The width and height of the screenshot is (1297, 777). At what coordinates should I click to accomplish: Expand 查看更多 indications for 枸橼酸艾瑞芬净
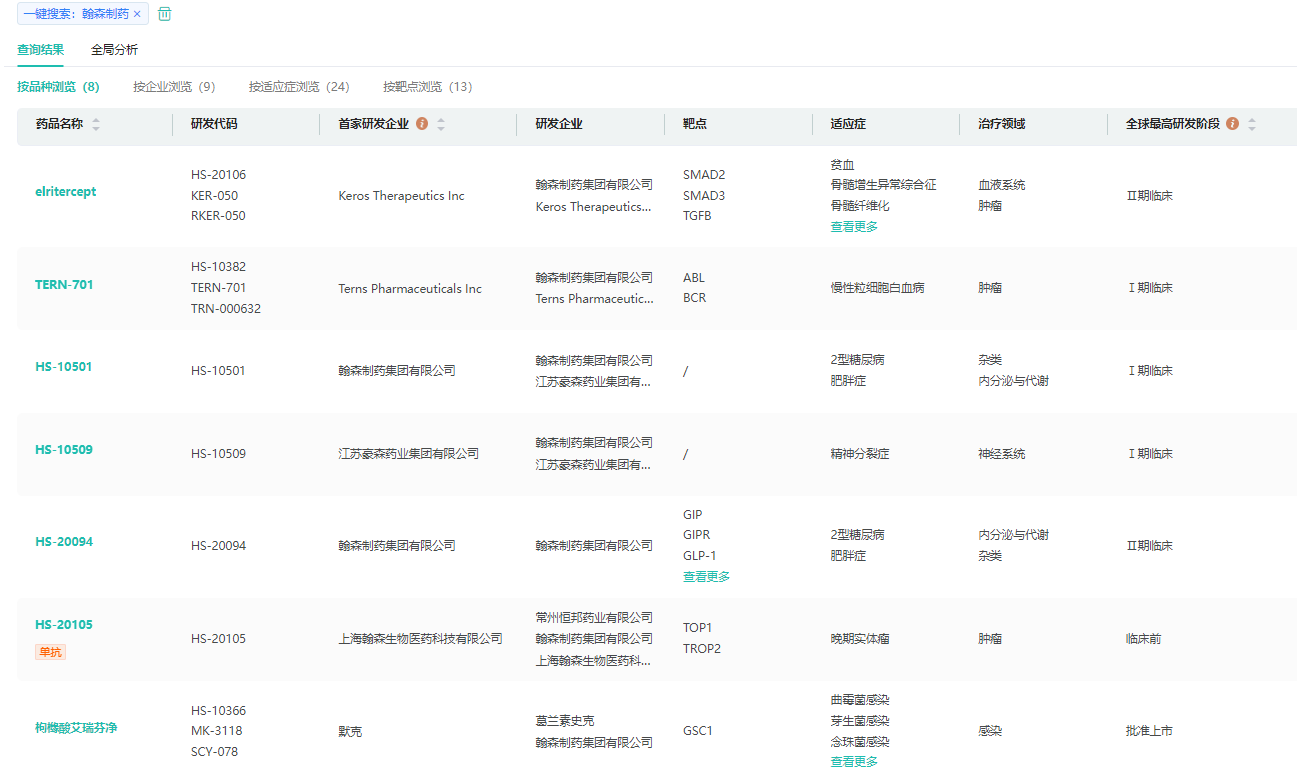pos(854,762)
